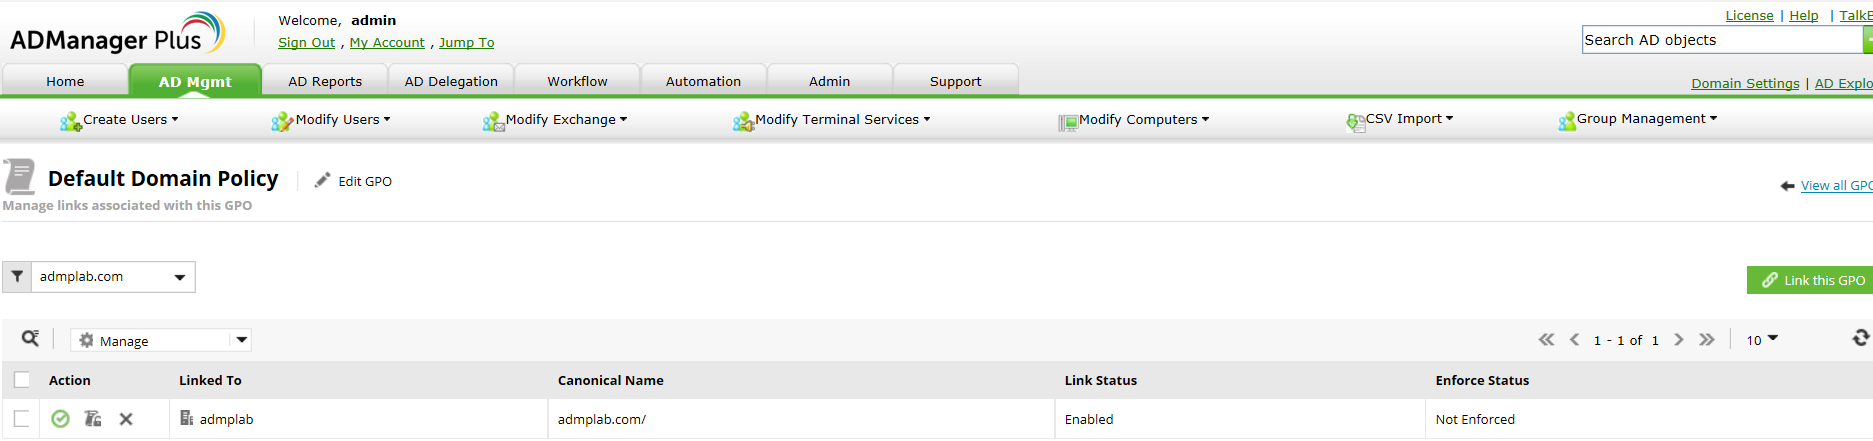Click the table search magnifier icon
This screenshot has width=1873, height=441.
pyautogui.click(x=31, y=339)
